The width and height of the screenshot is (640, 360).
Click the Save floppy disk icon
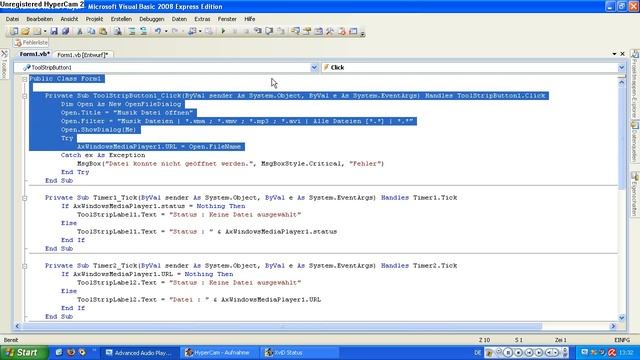pos(54,31)
